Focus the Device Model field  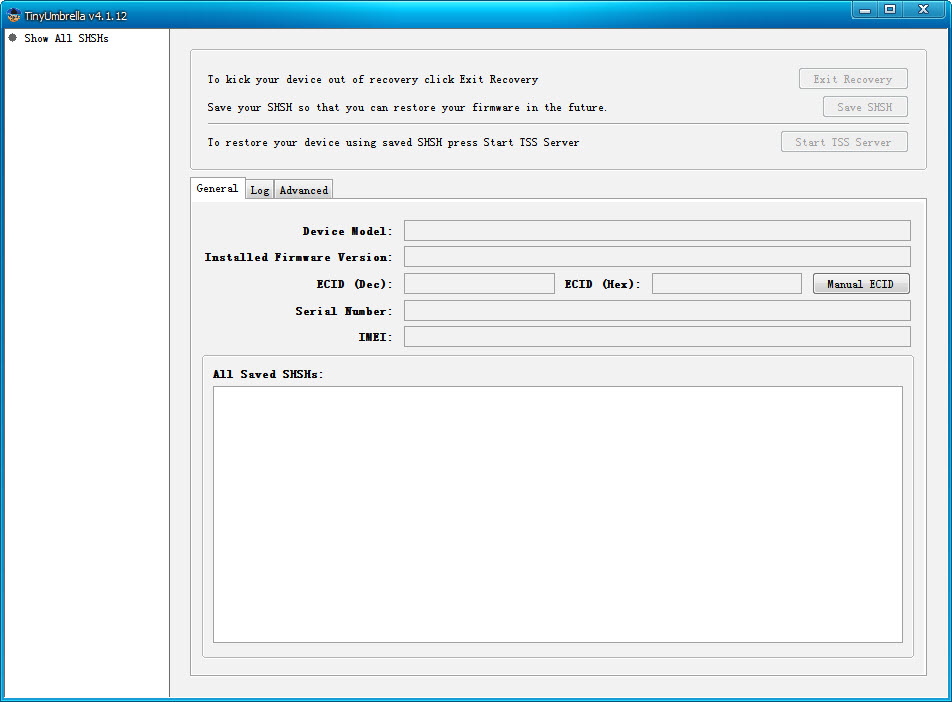point(657,231)
